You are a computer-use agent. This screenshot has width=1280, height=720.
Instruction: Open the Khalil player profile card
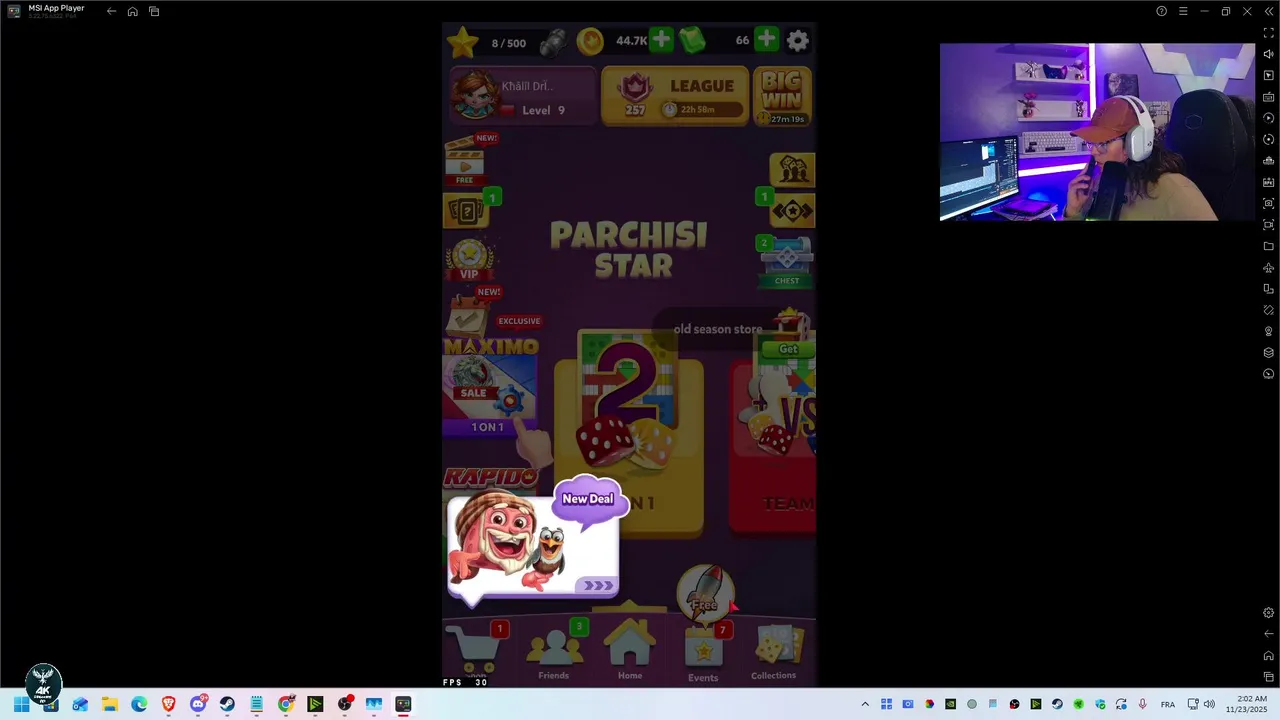[523, 96]
